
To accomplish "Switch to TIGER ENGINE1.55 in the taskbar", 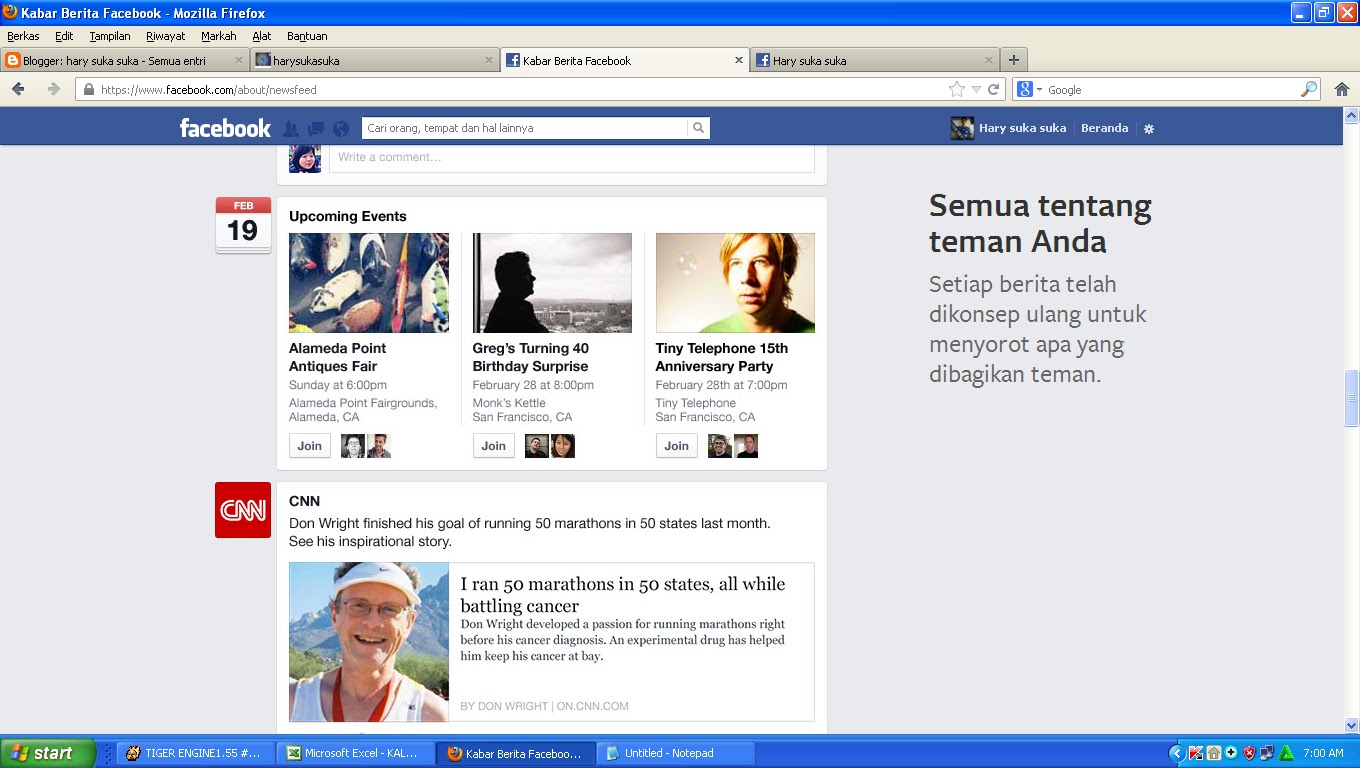I will click(x=196, y=753).
